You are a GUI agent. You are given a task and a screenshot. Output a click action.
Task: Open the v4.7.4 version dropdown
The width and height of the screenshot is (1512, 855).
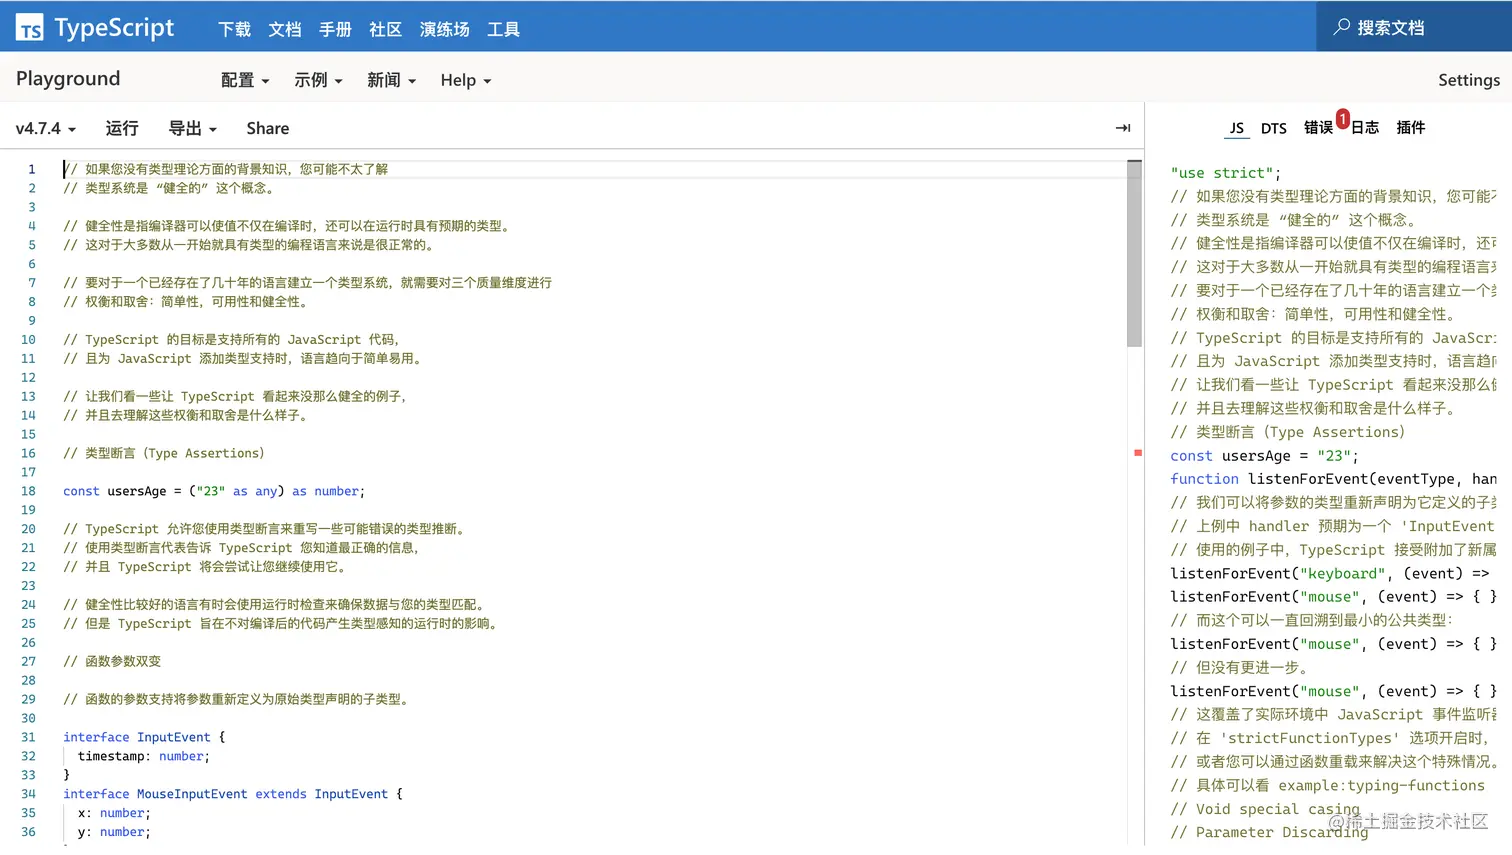[46, 128]
